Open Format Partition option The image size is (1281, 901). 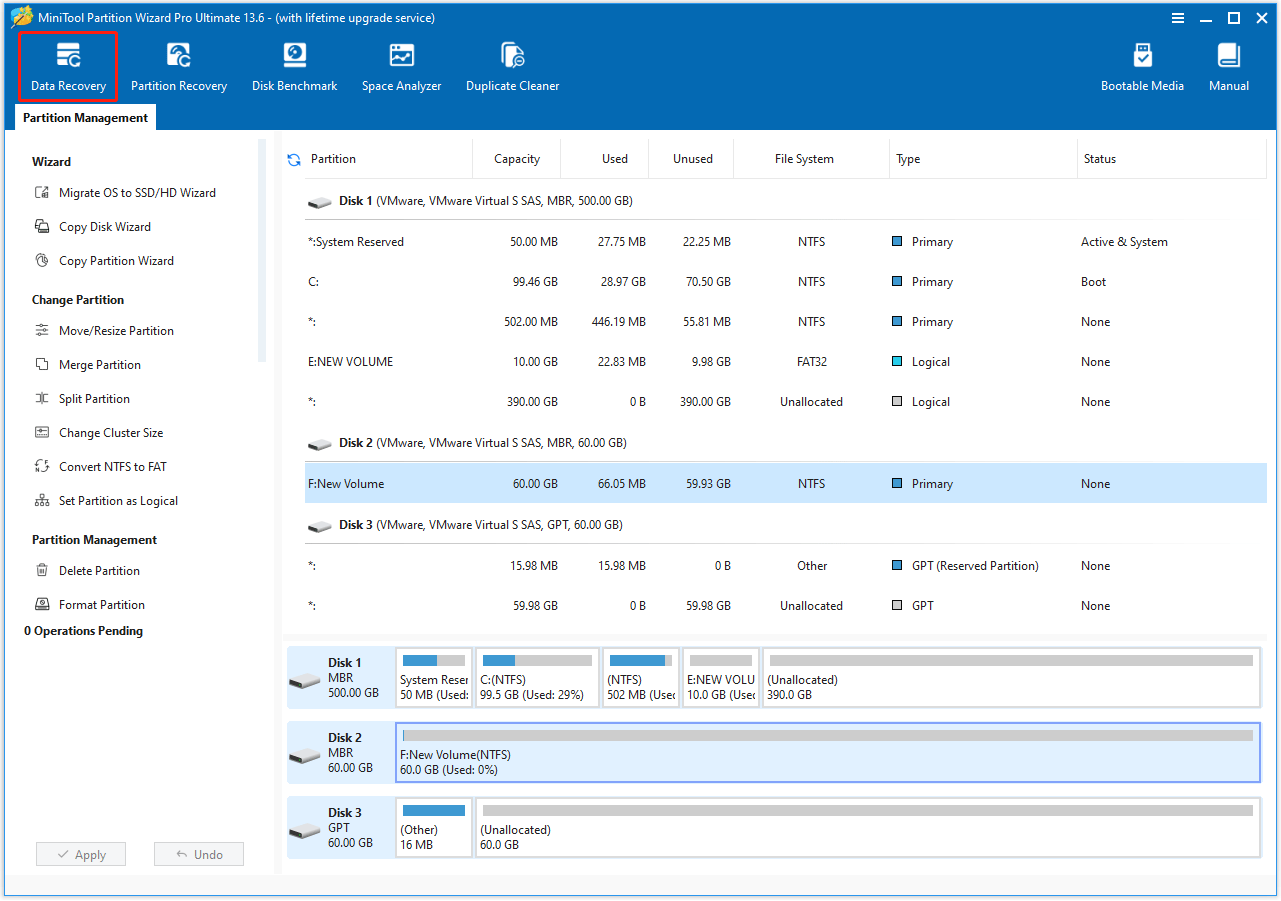[102, 604]
